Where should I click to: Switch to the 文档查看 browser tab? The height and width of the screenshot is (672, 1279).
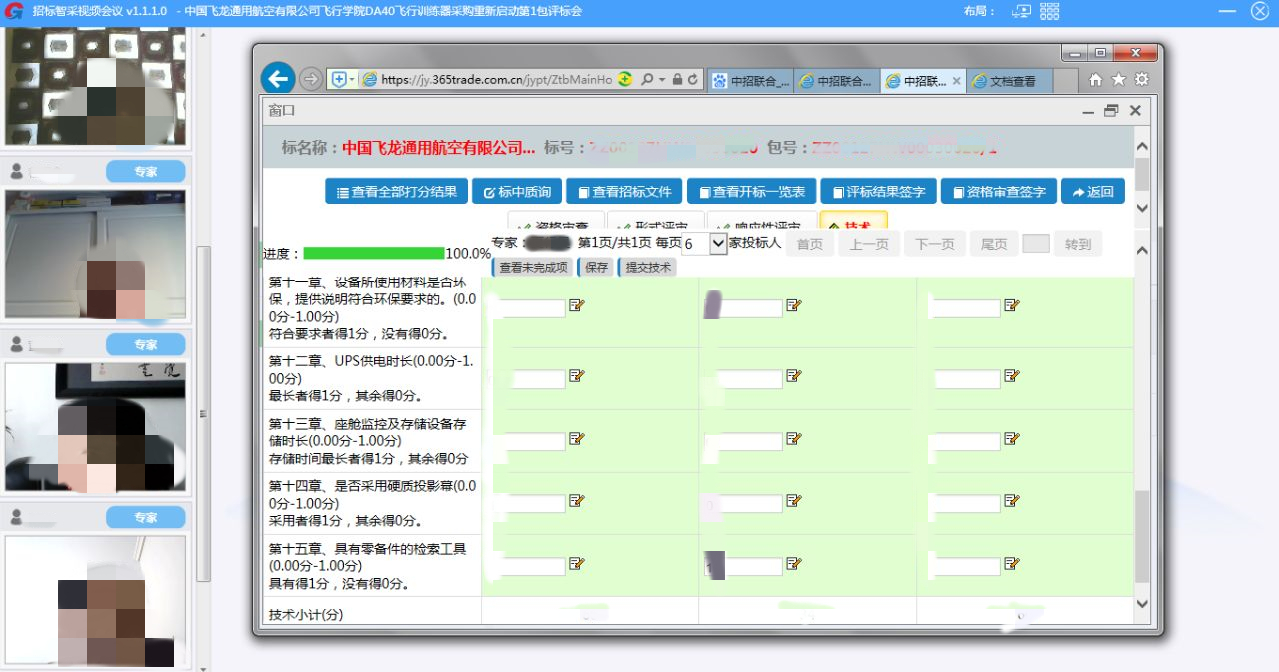point(1012,82)
